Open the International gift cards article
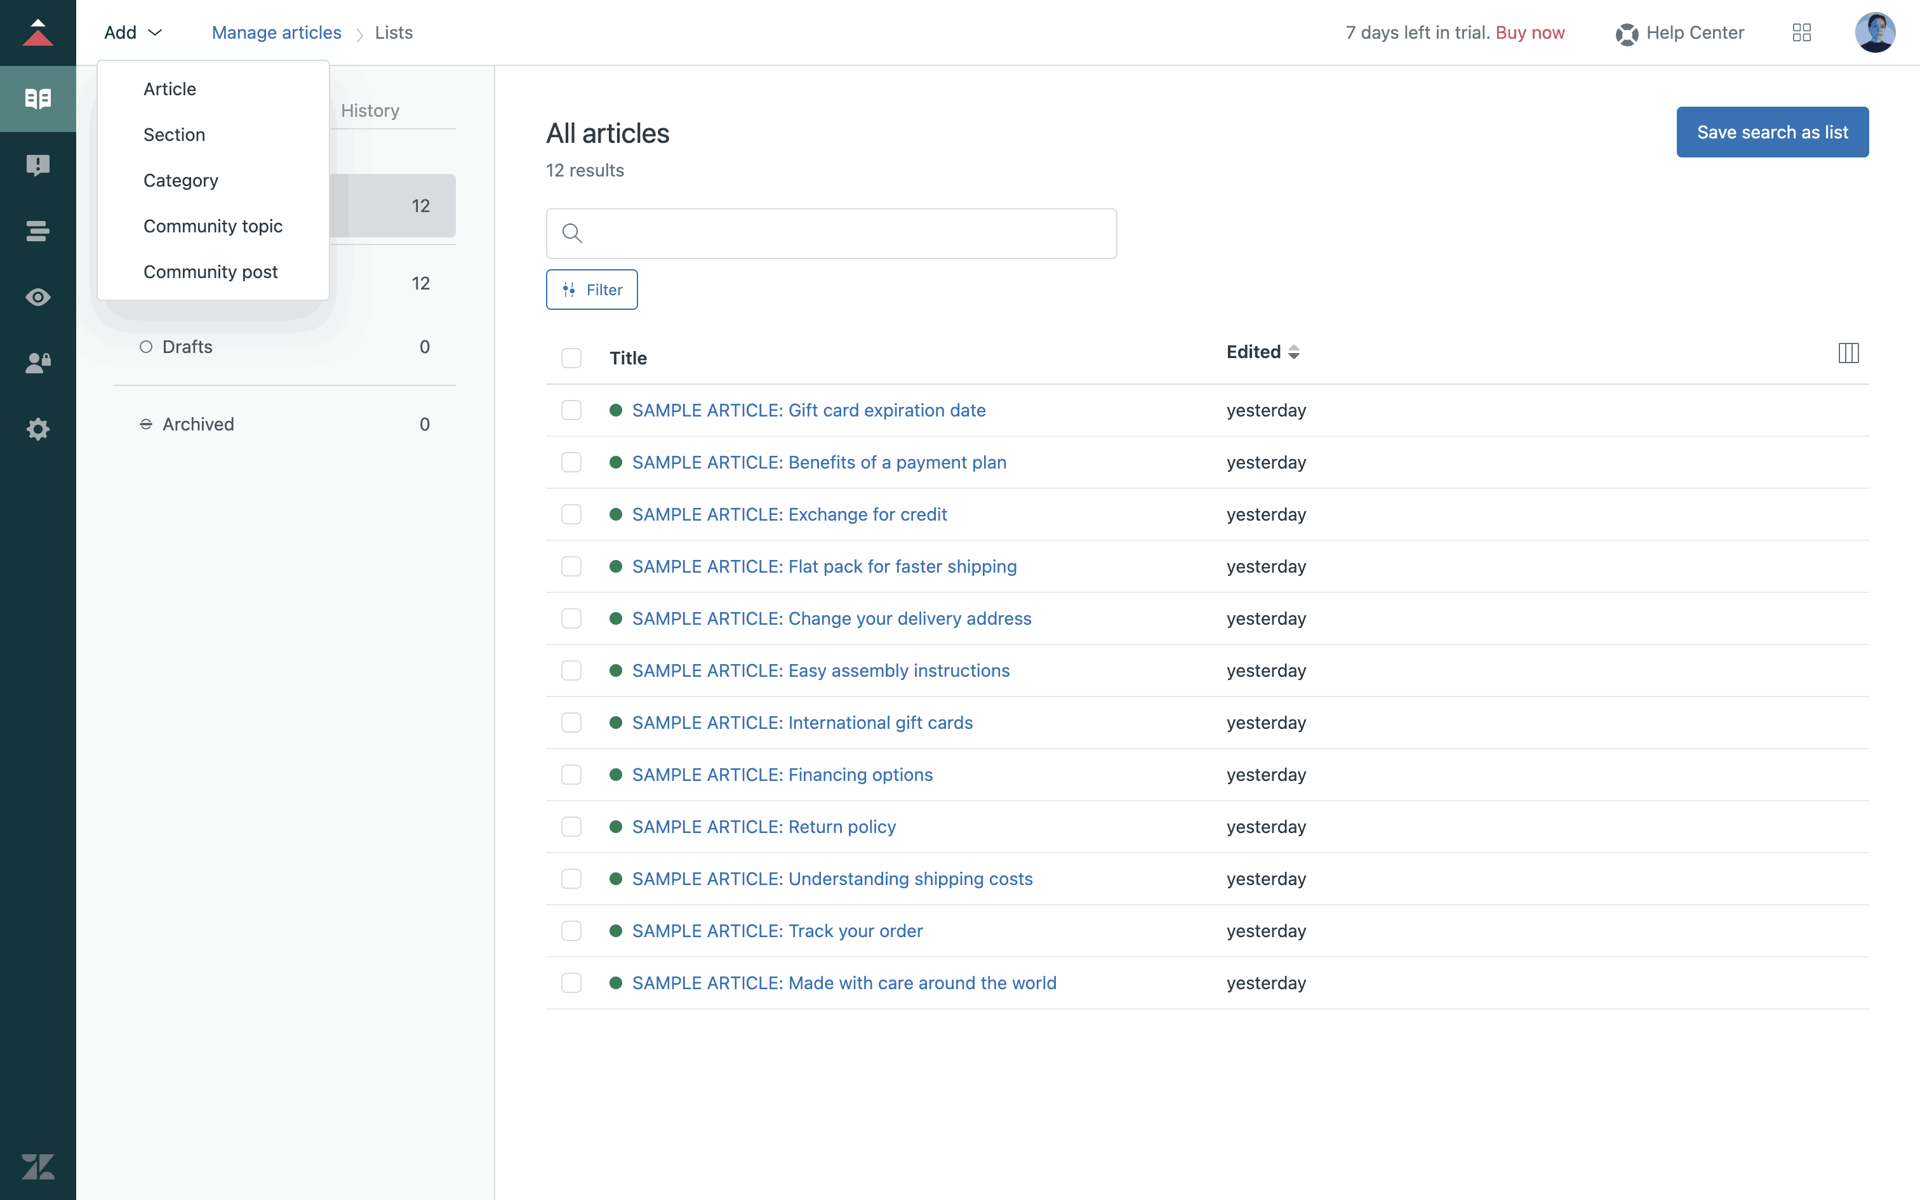Image resolution: width=1920 pixels, height=1200 pixels. tap(802, 722)
